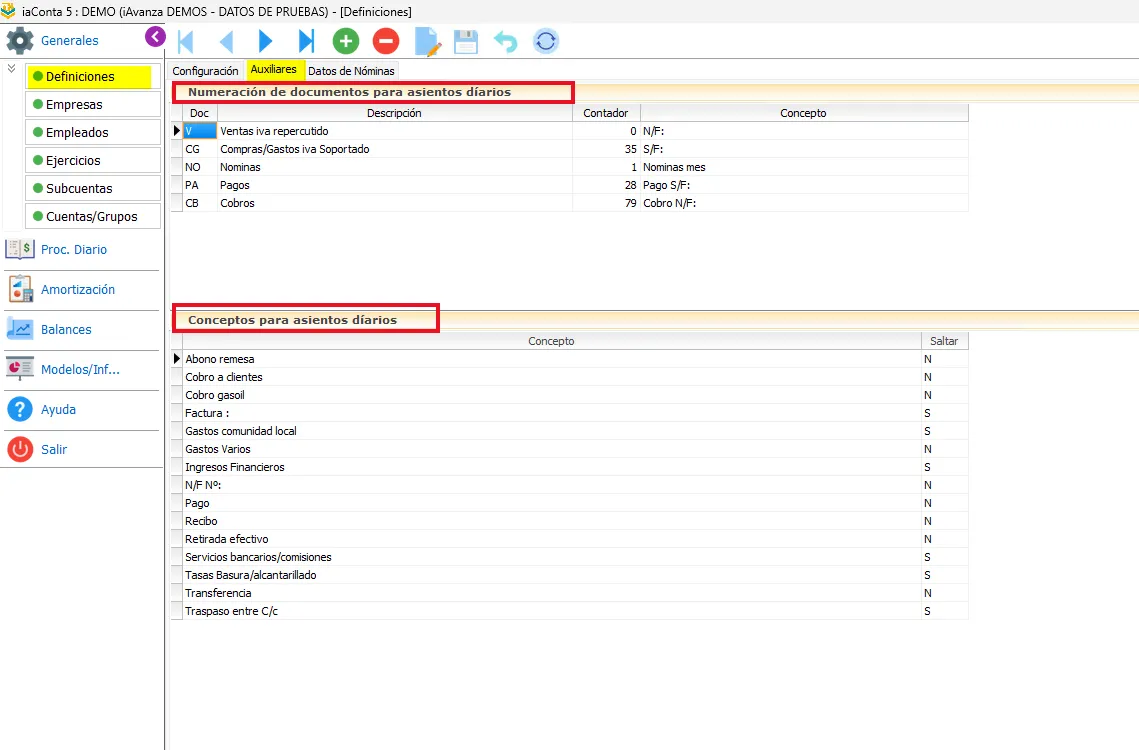This screenshot has height=750, width=1139.
Task: Collapse Generales submenu double chevron
Action: coord(12,68)
